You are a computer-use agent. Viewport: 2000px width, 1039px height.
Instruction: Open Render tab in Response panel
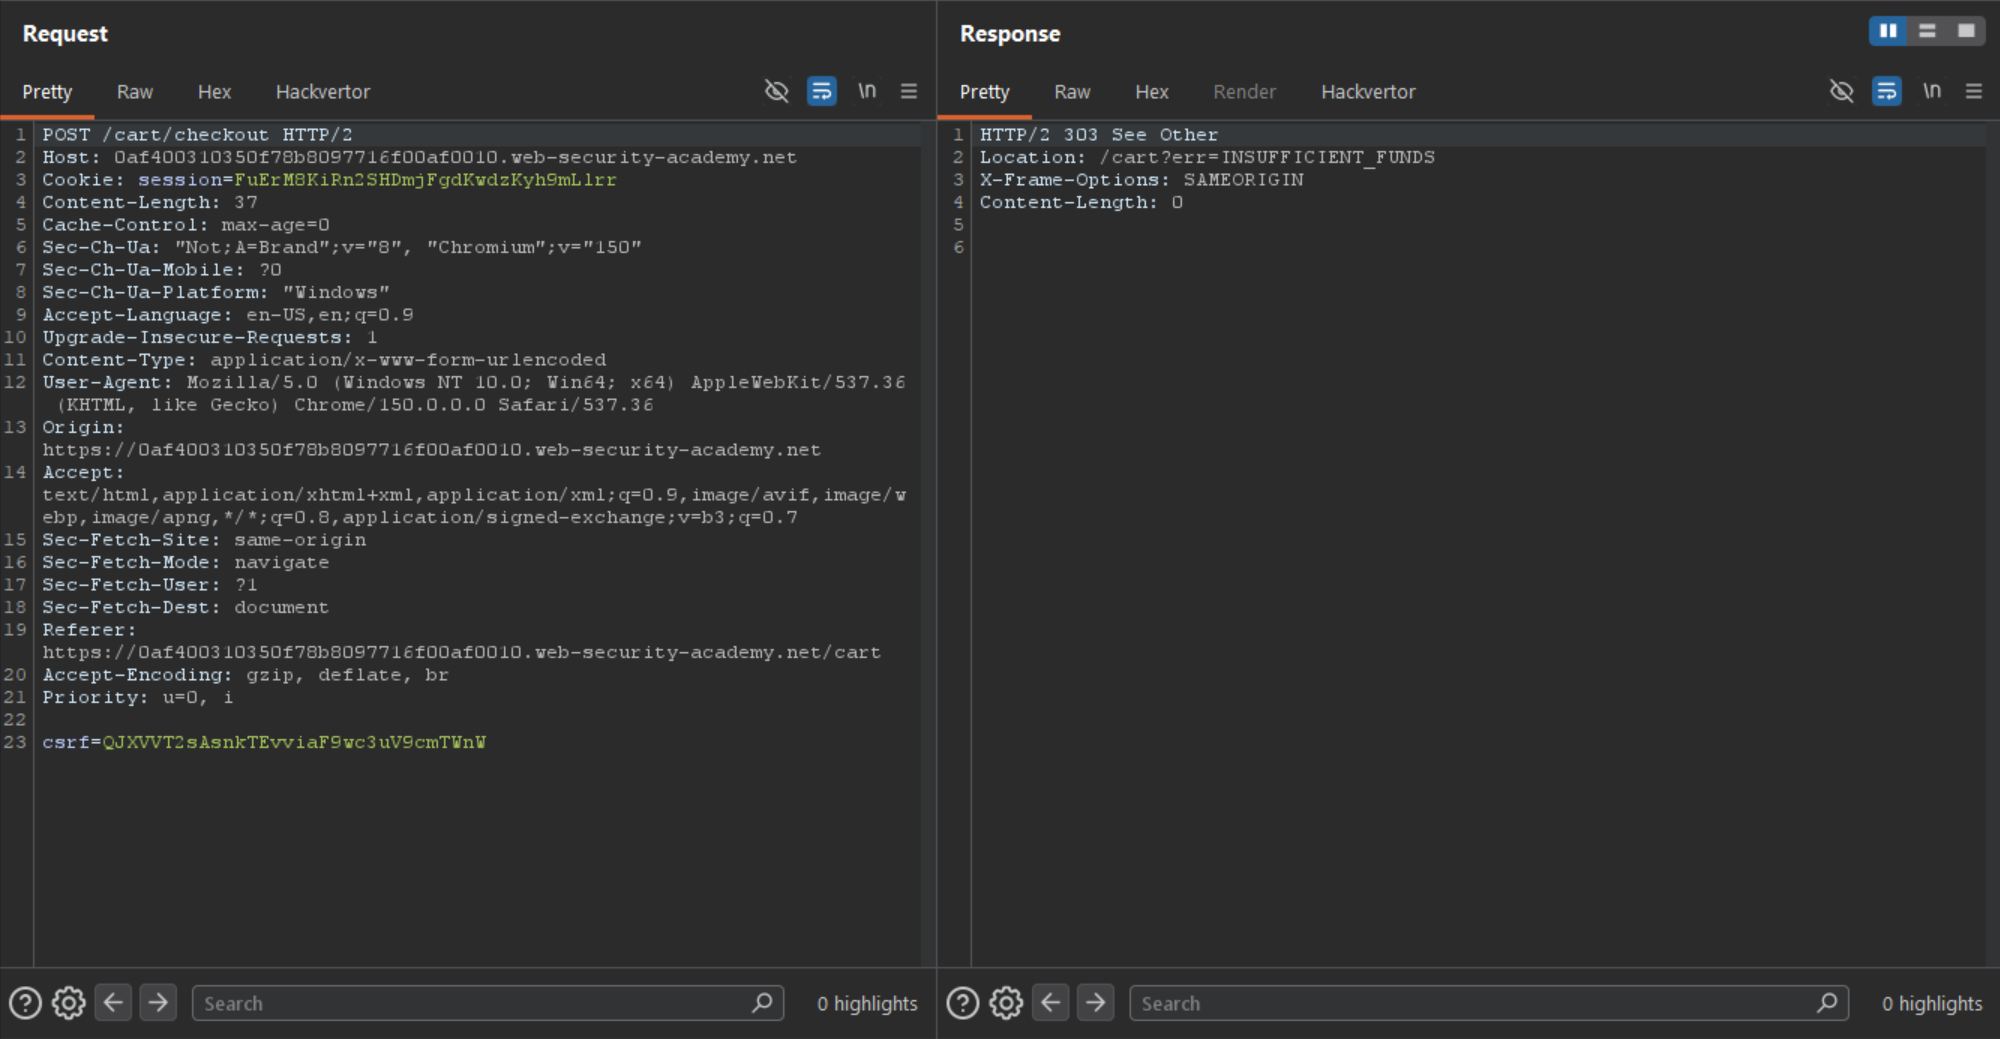[x=1244, y=92]
